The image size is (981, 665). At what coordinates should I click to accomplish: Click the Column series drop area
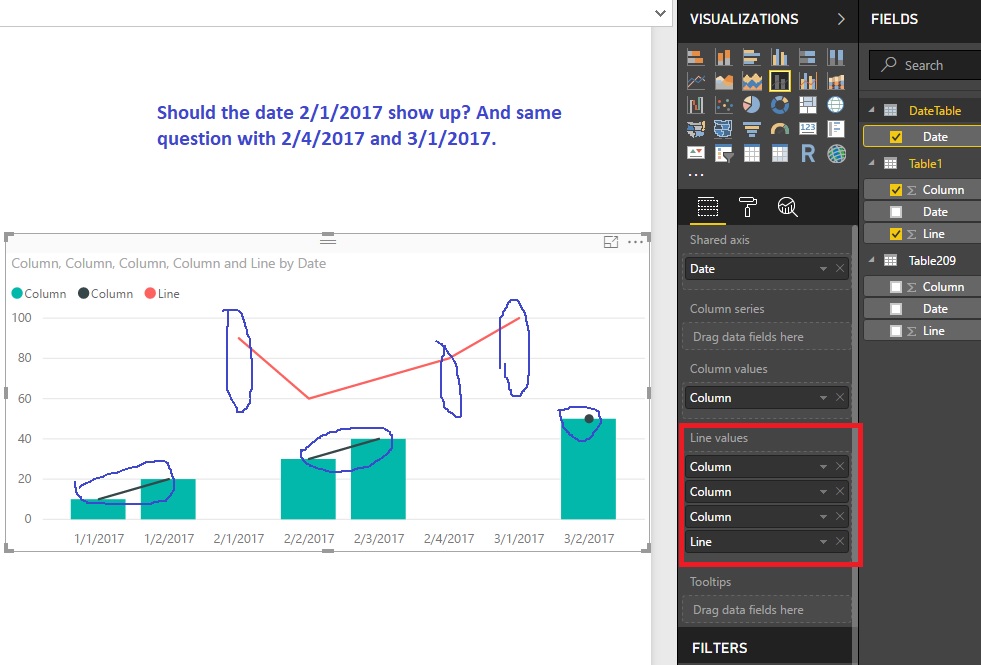767,337
